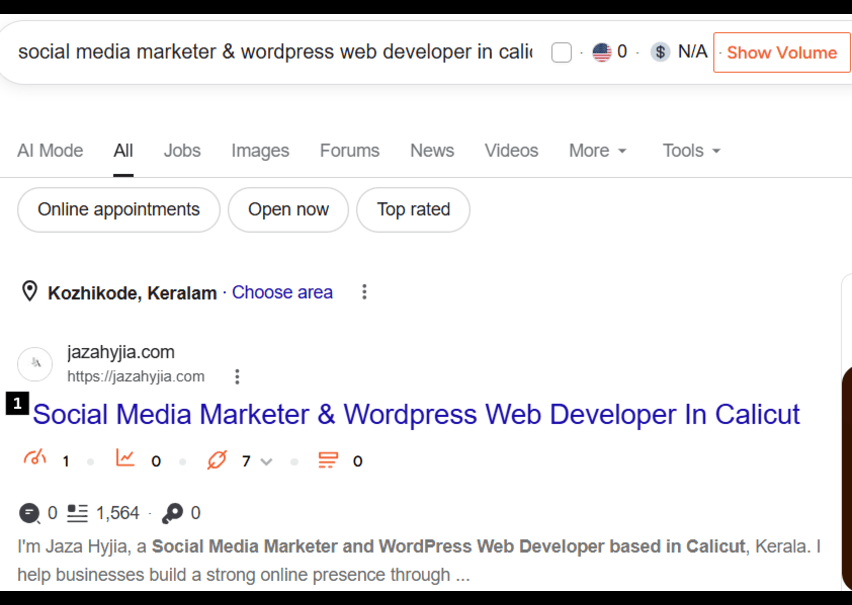Apply the Open now filter chip
This screenshot has width=852, height=605.
click(288, 210)
